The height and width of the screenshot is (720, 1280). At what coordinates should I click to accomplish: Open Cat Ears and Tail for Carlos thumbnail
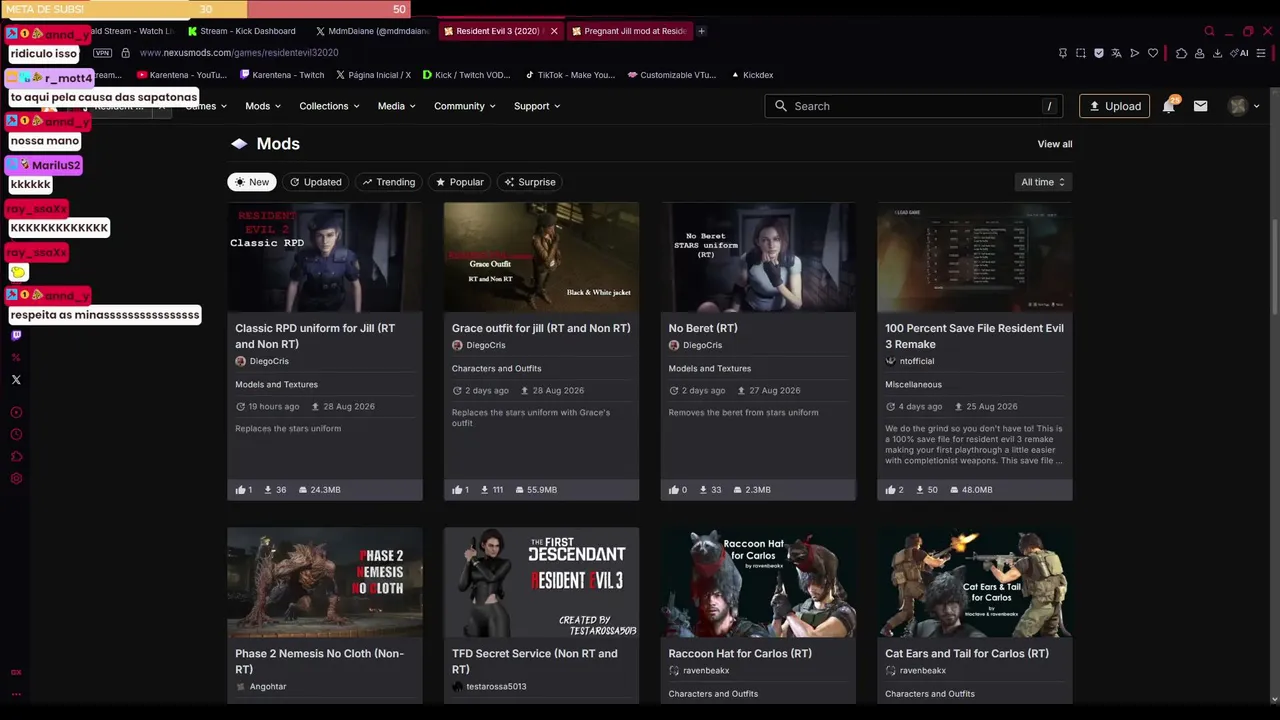pyautogui.click(x=975, y=583)
